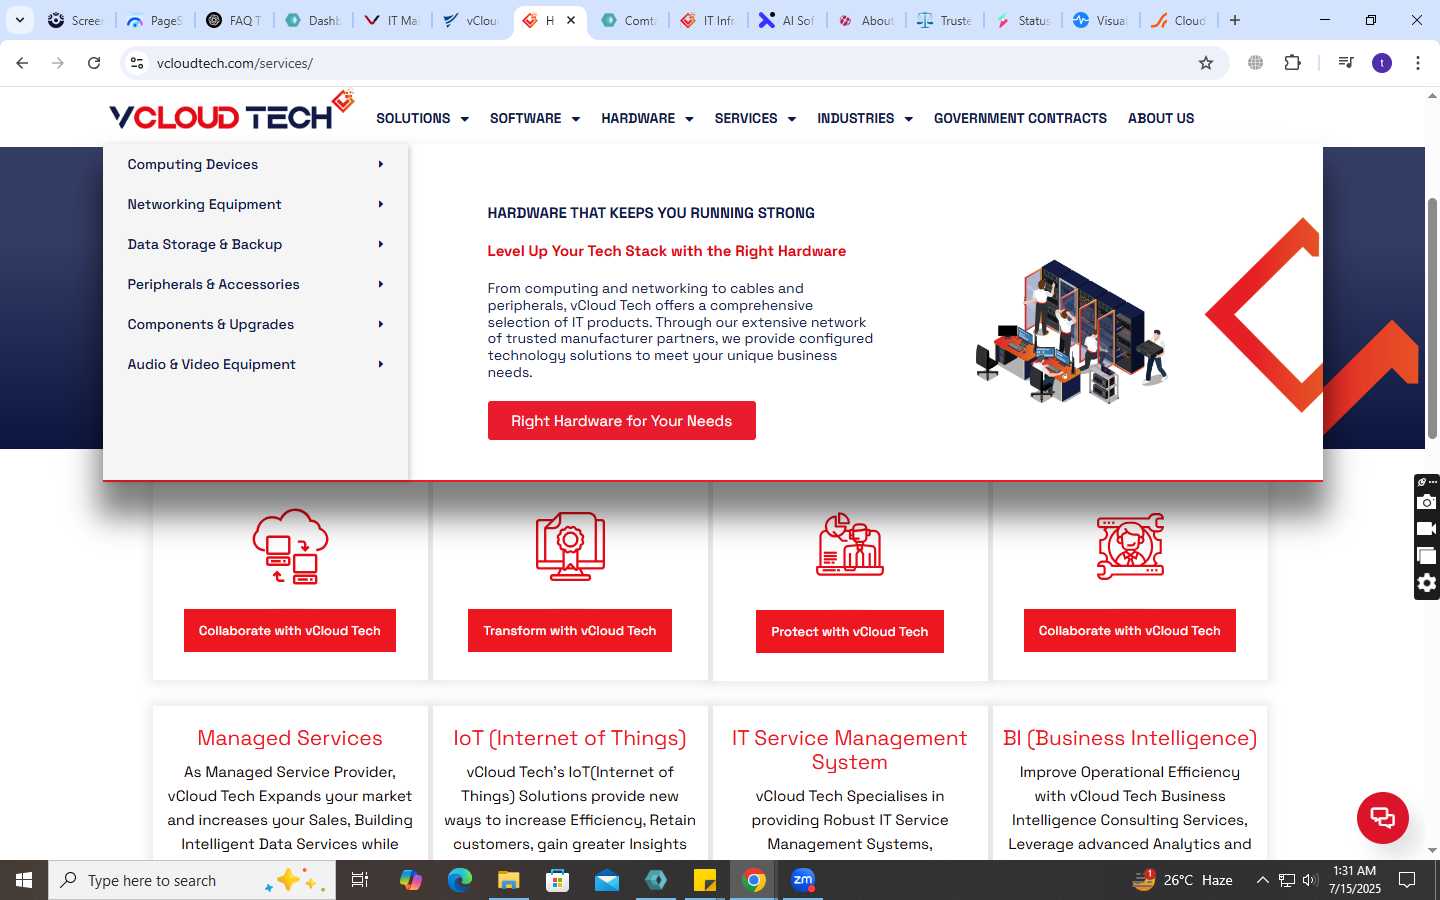Open the notification center icon
The width and height of the screenshot is (1440, 900).
click(x=1407, y=880)
